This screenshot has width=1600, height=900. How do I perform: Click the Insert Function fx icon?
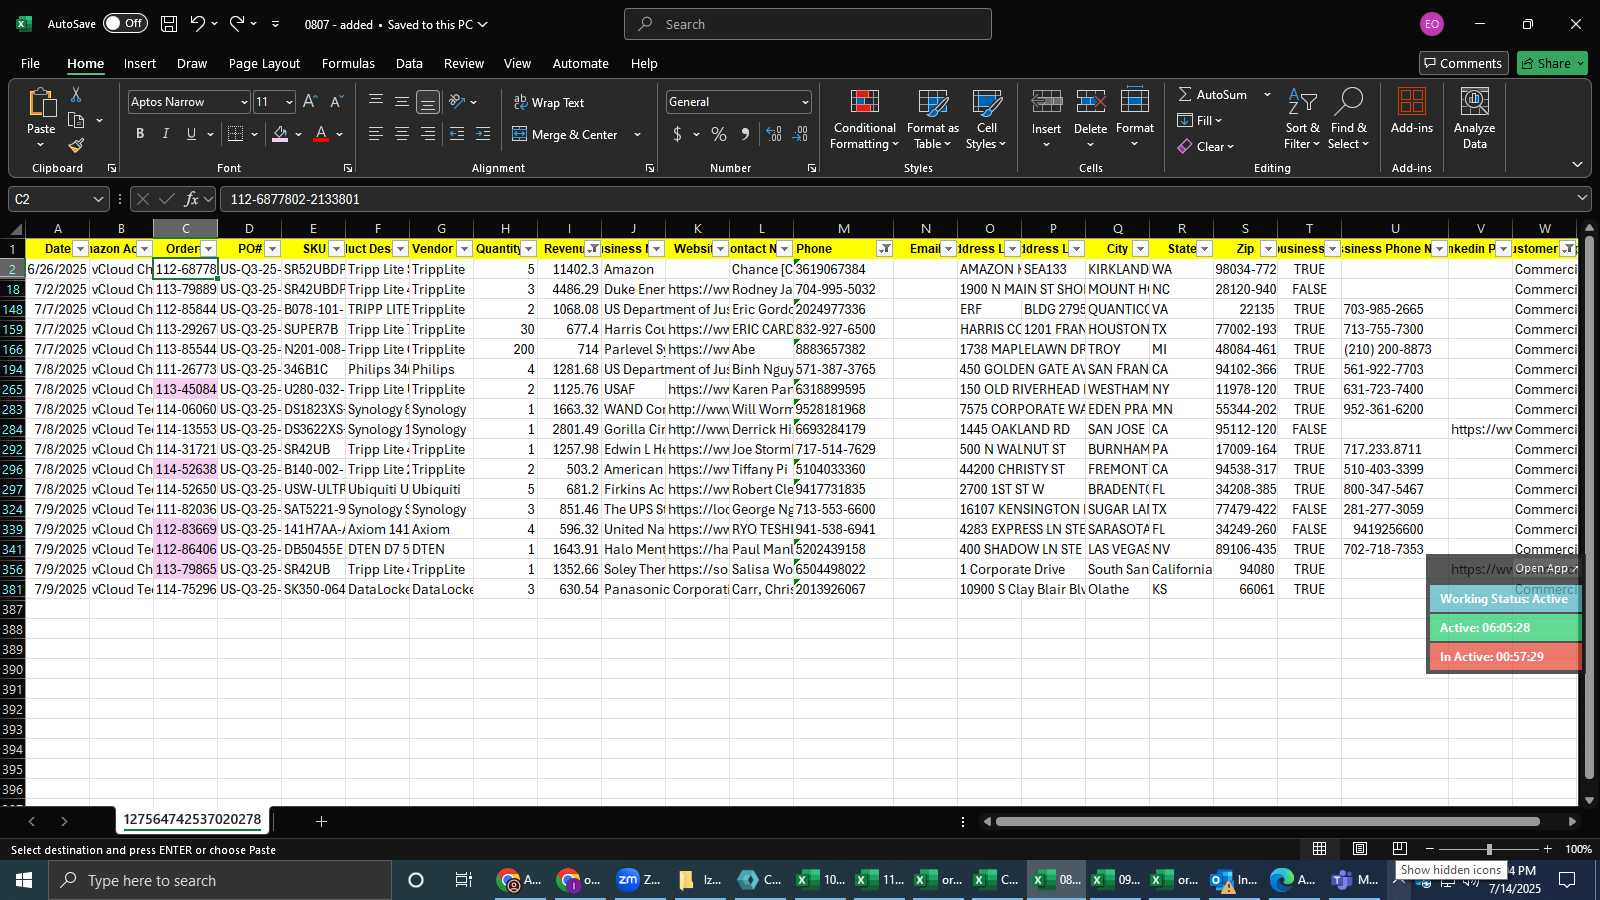click(192, 199)
